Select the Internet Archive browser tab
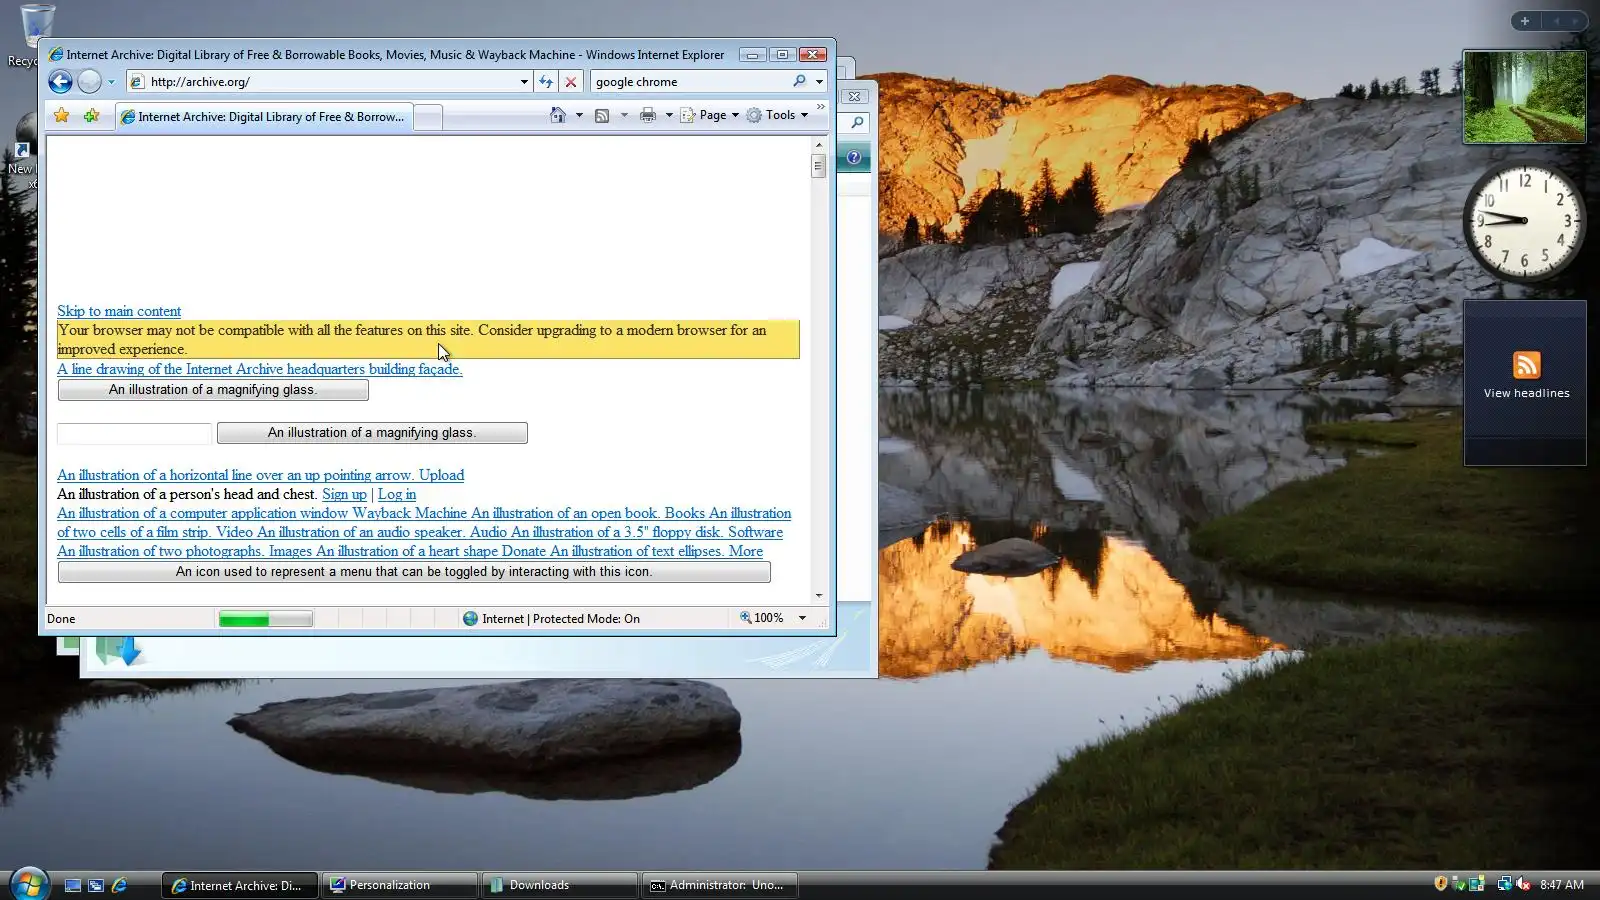 pyautogui.click(x=263, y=117)
